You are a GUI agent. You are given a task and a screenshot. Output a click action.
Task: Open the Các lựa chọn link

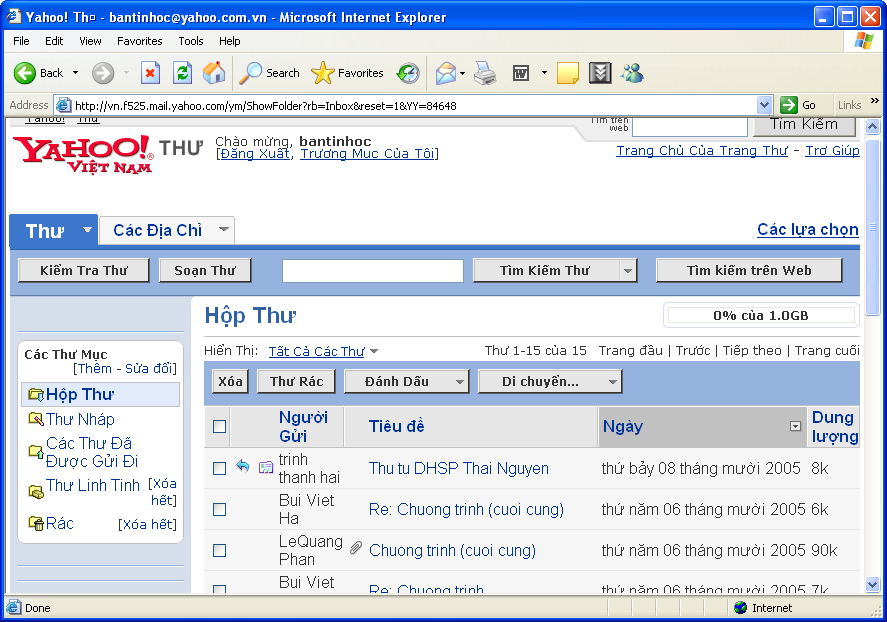(x=808, y=230)
